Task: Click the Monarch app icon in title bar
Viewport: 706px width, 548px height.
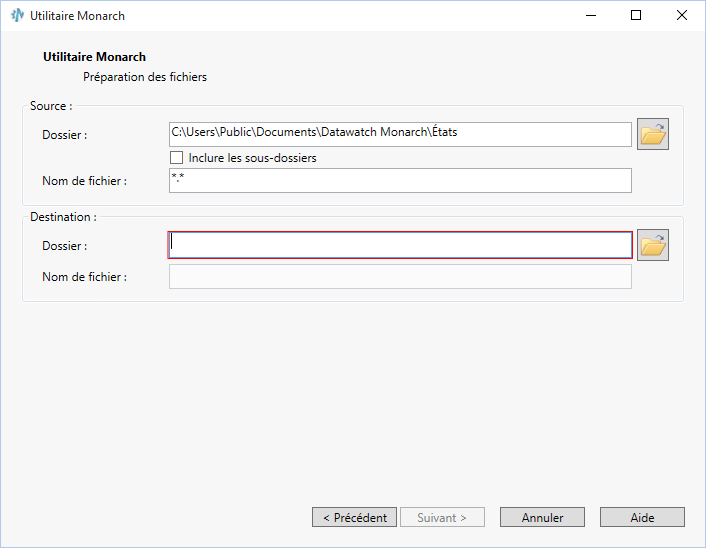Action: tap(17, 16)
